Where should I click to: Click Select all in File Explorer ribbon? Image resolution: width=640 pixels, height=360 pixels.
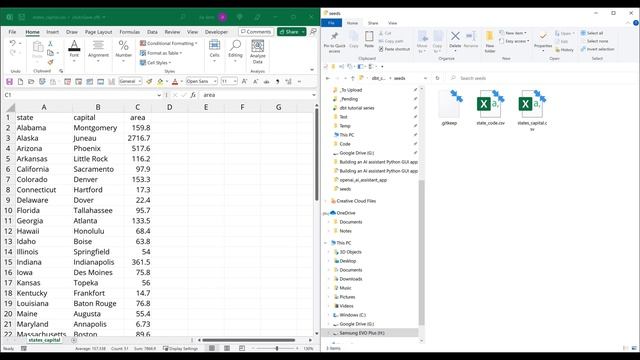591,33
